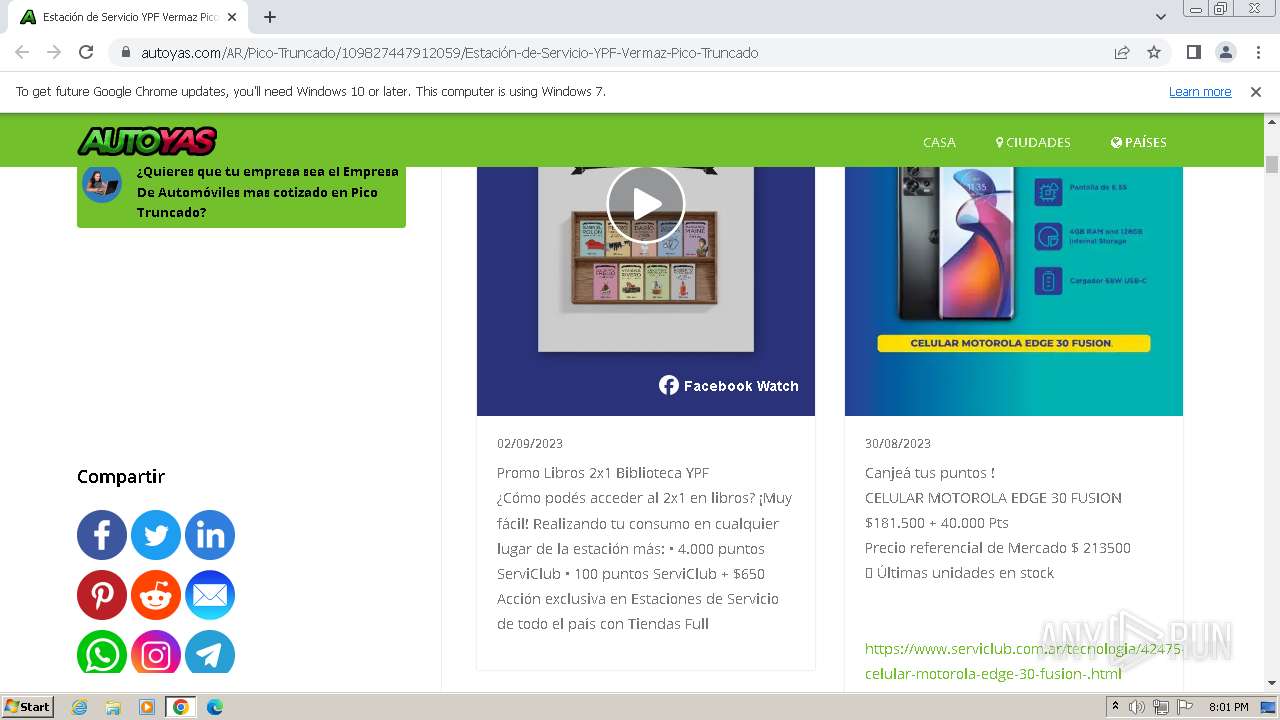Select the Estación de Servicio YPF tab
This screenshot has height=720, width=1280.
coord(128,17)
